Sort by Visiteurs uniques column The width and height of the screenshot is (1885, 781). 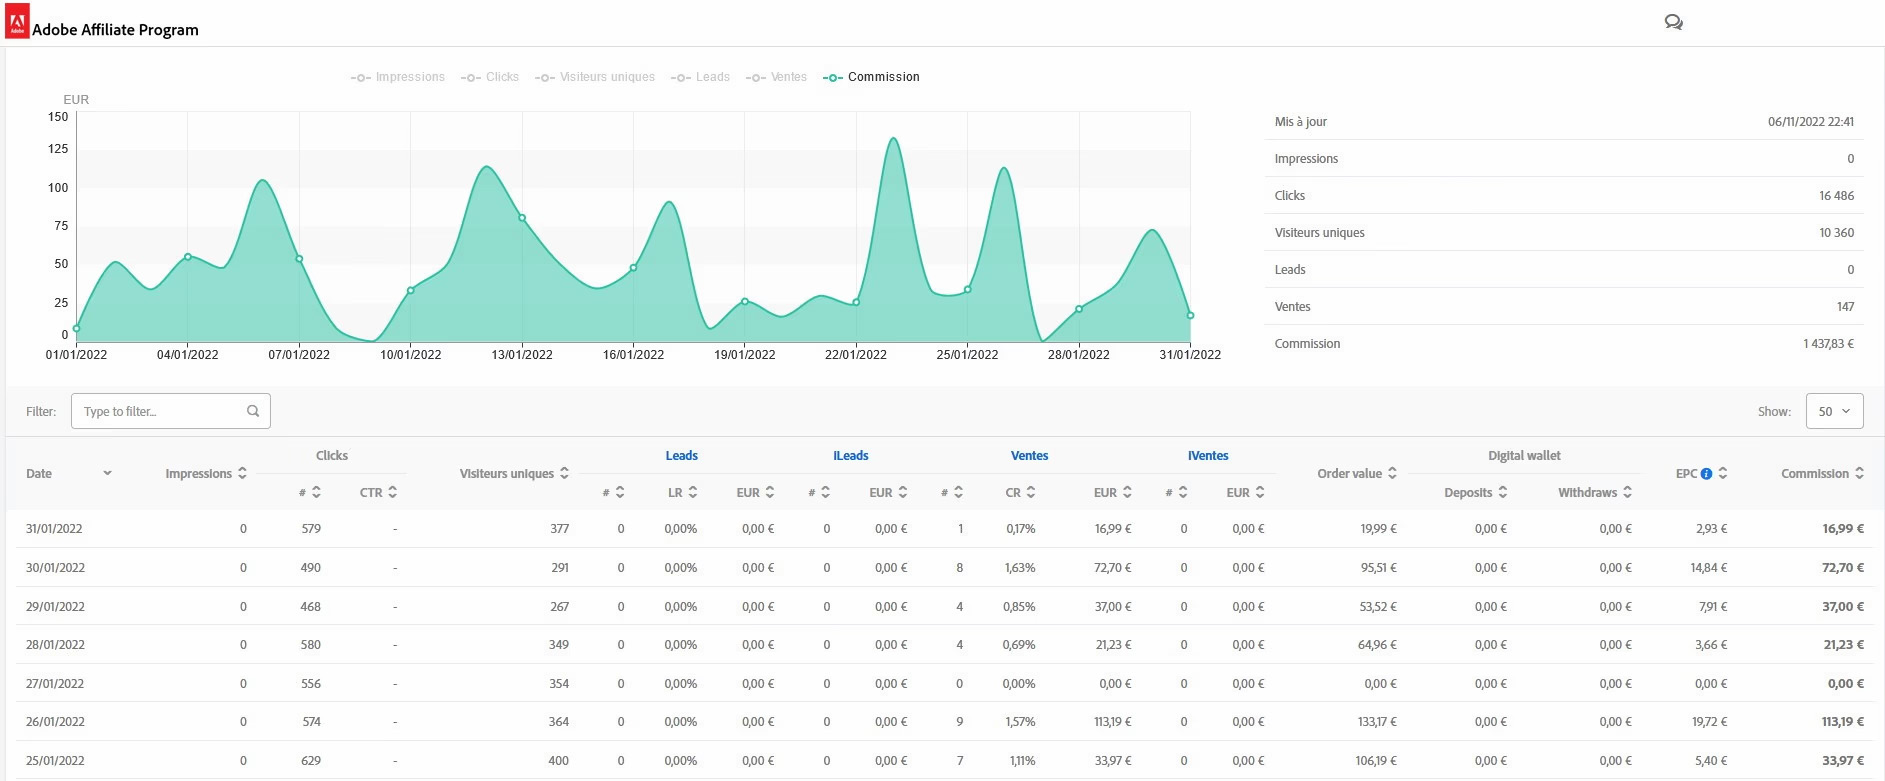pos(564,473)
